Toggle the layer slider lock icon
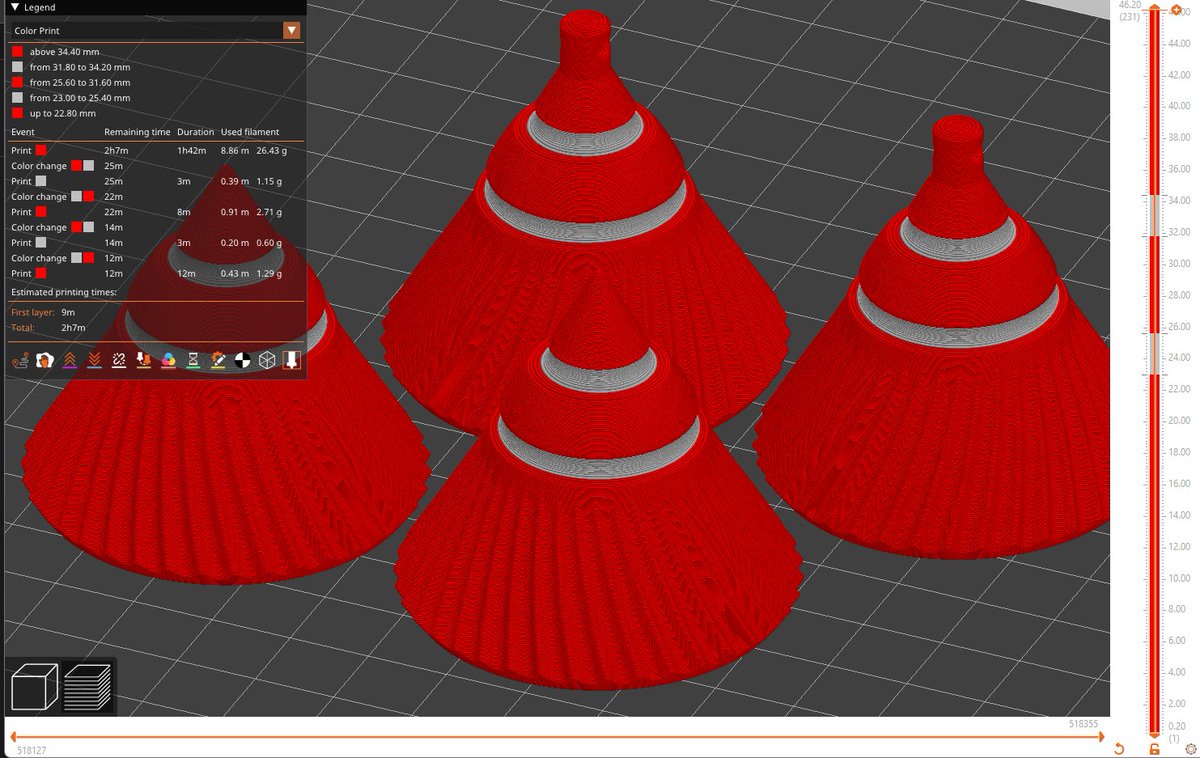1200x758 pixels. [1154, 749]
